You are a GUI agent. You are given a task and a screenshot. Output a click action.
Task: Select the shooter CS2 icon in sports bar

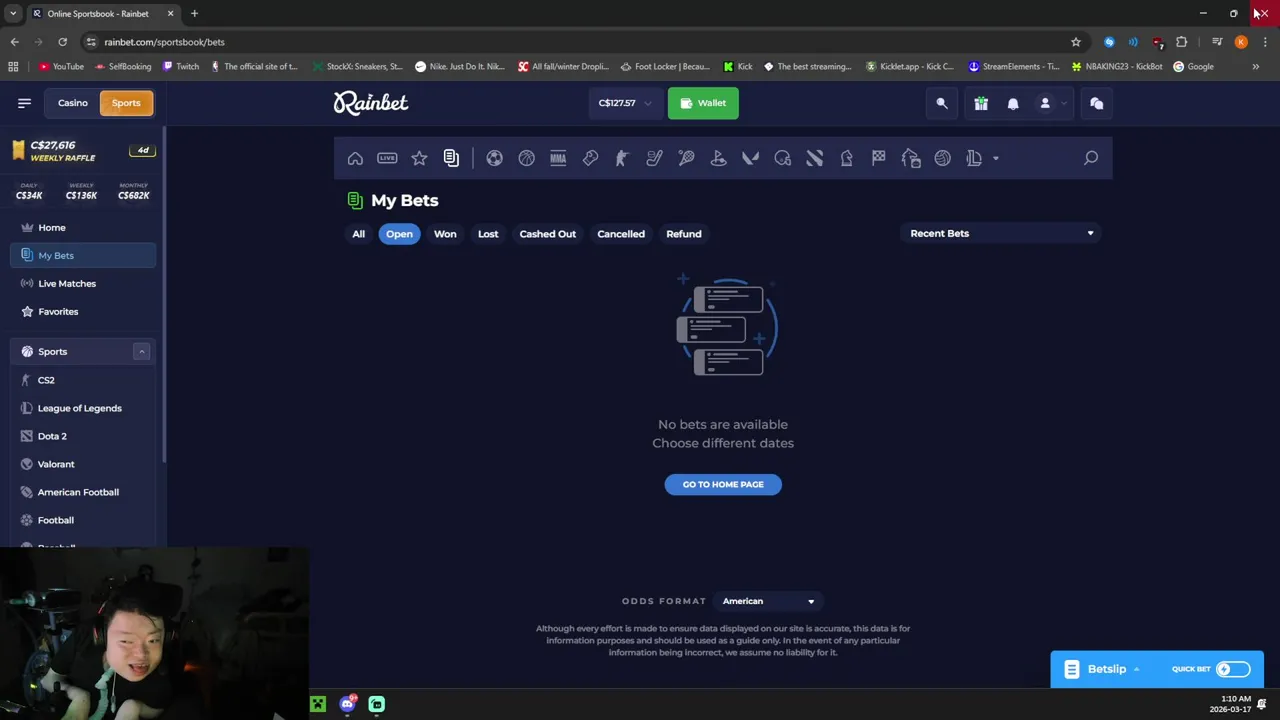pyautogui.click(x=622, y=158)
